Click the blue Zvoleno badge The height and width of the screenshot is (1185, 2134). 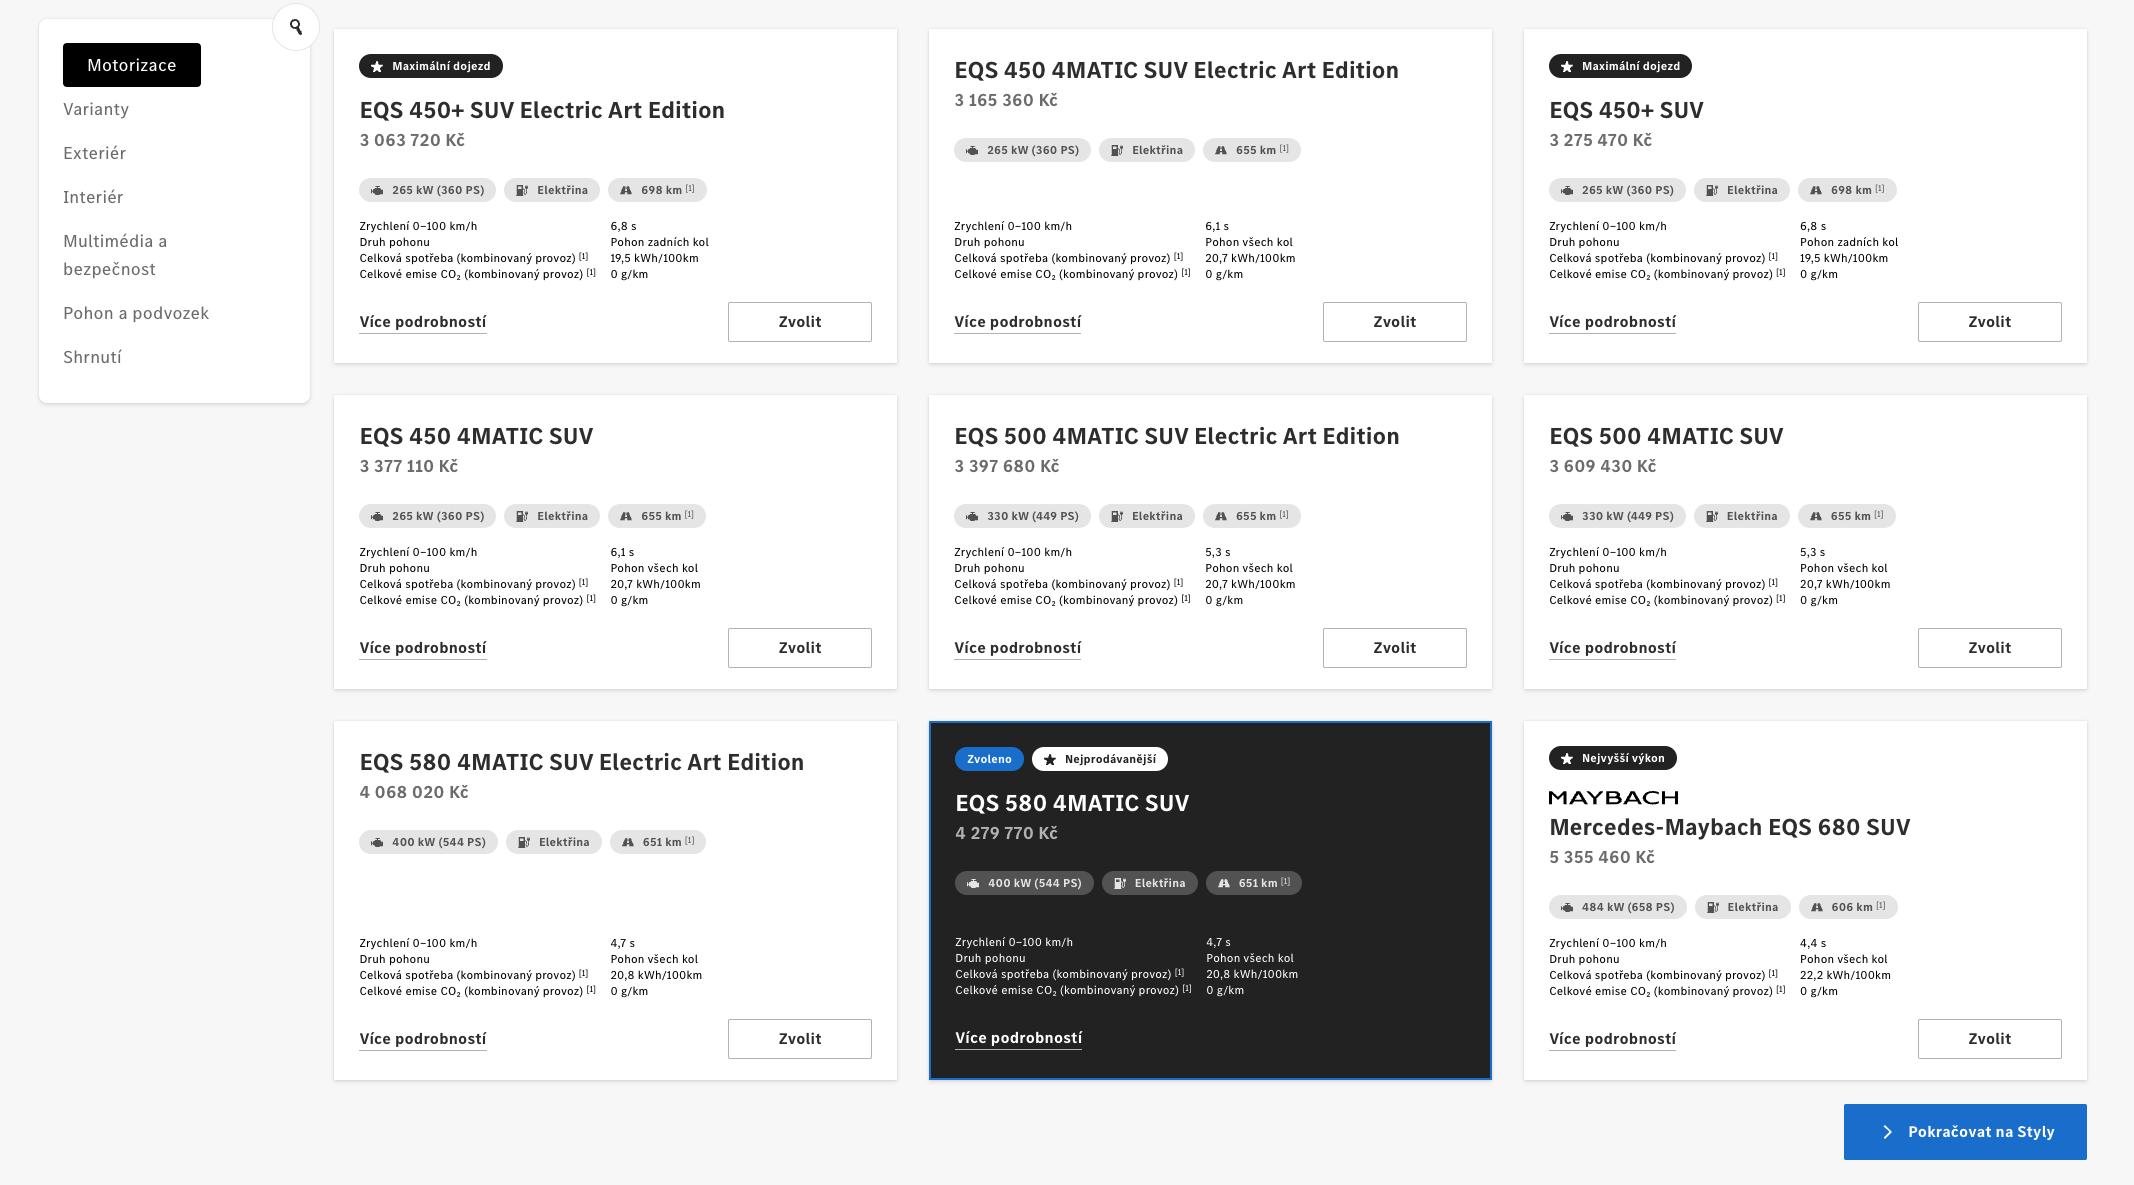(989, 759)
